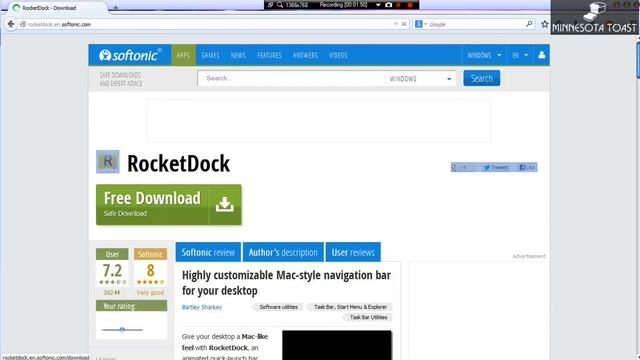Click the RocketDock app icon thumbnail
640x360 pixels.
tap(108, 162)
